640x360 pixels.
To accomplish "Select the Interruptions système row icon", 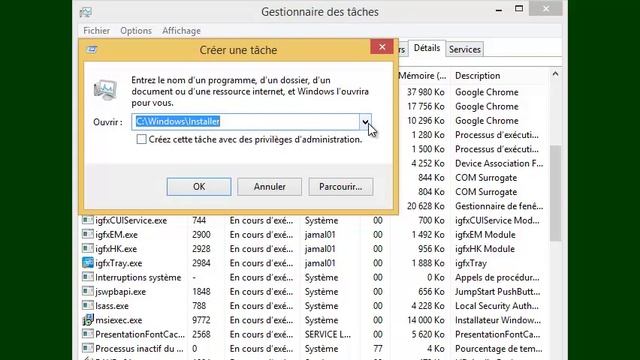I will coord(87,277).
